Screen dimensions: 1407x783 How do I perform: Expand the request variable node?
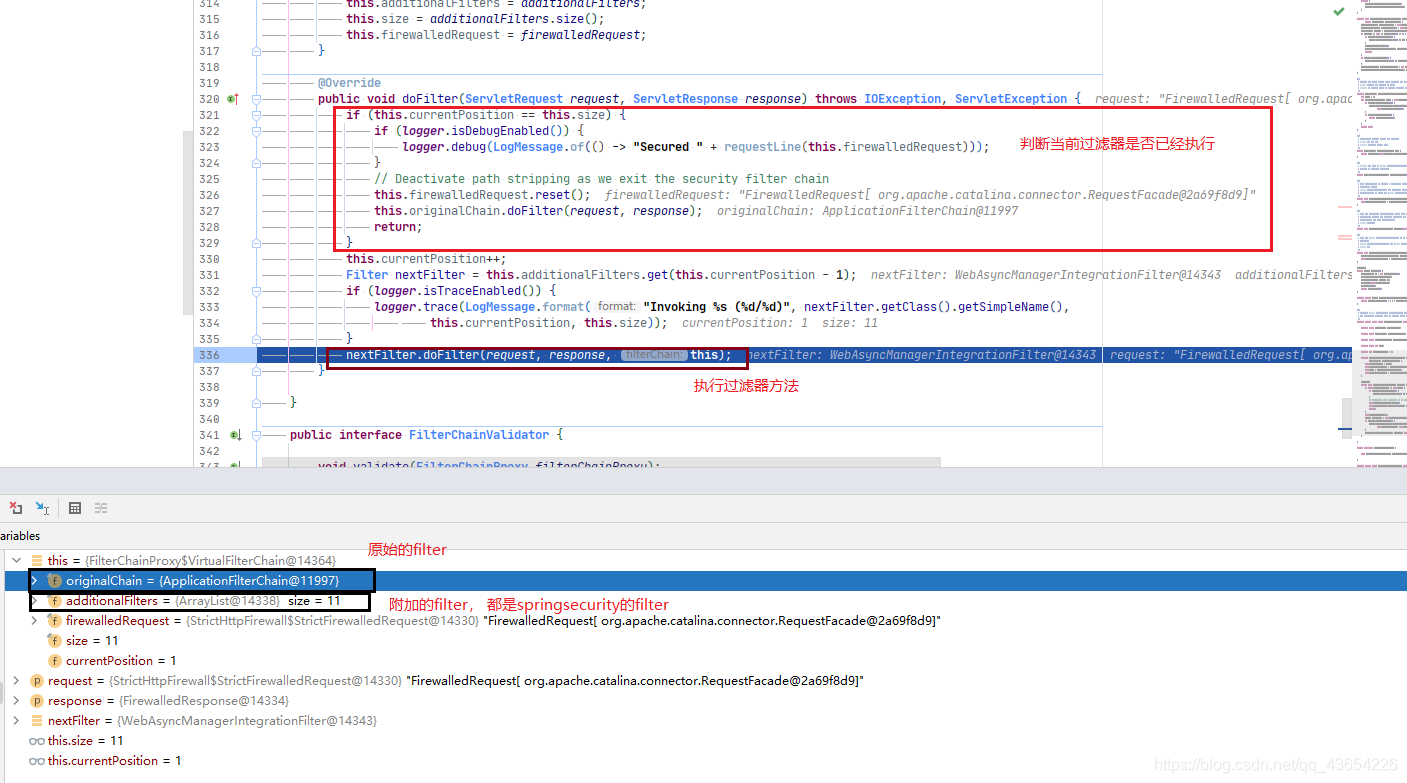(x=16, y=681)
